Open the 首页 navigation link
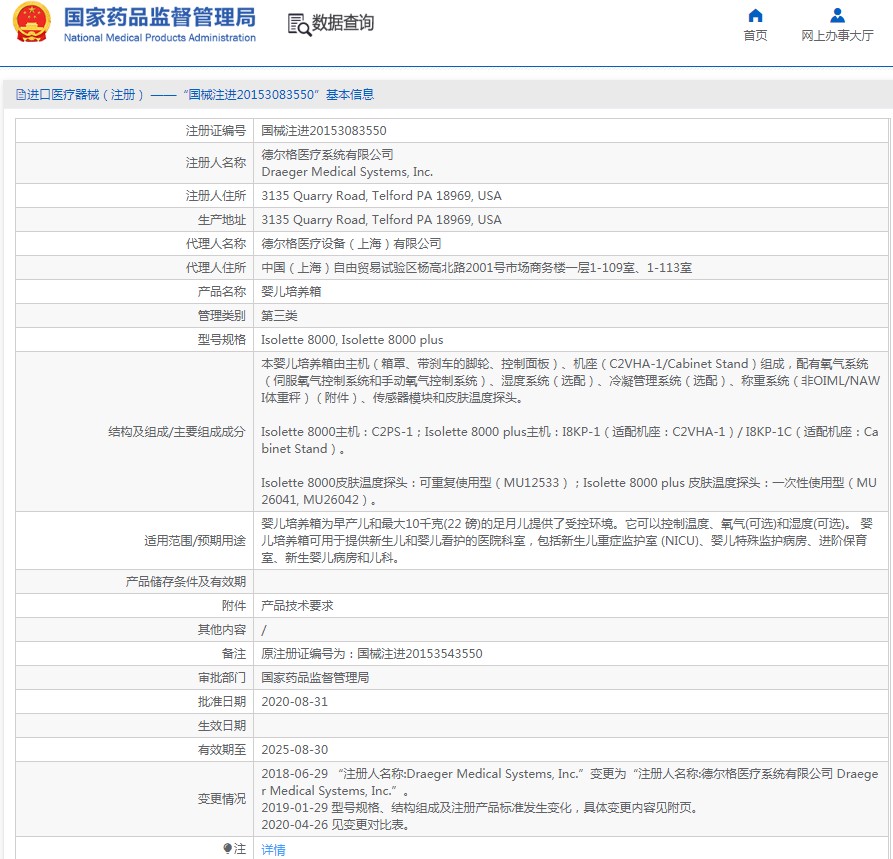893x859 pixels. click(x=755, y=35)
